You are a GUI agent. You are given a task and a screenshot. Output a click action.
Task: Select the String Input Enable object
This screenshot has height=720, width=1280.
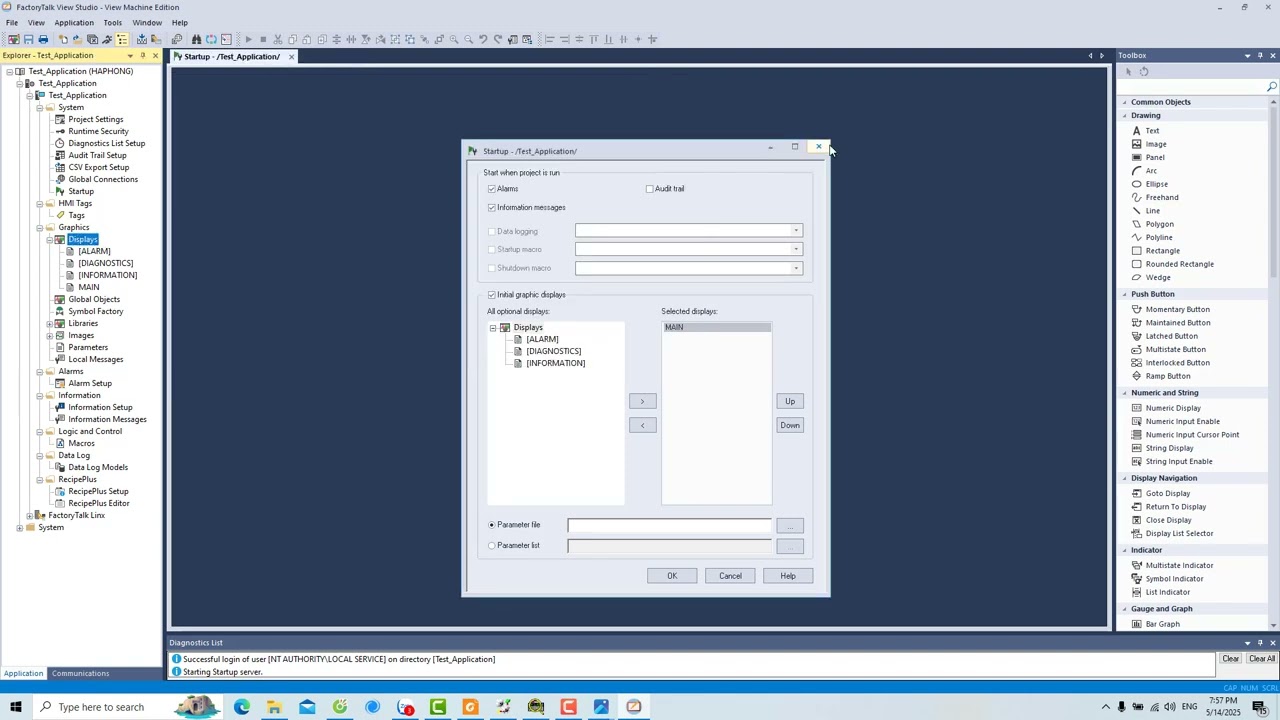click(1178, 461)
